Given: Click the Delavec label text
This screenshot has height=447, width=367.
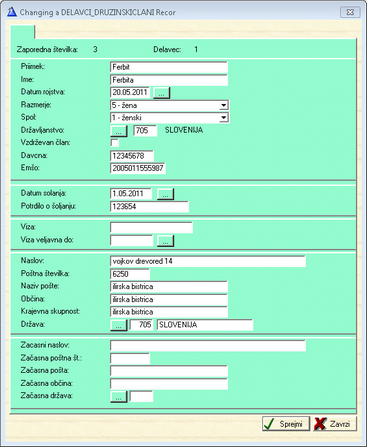Looking at the screenshot, I should (x=167, y=50).
